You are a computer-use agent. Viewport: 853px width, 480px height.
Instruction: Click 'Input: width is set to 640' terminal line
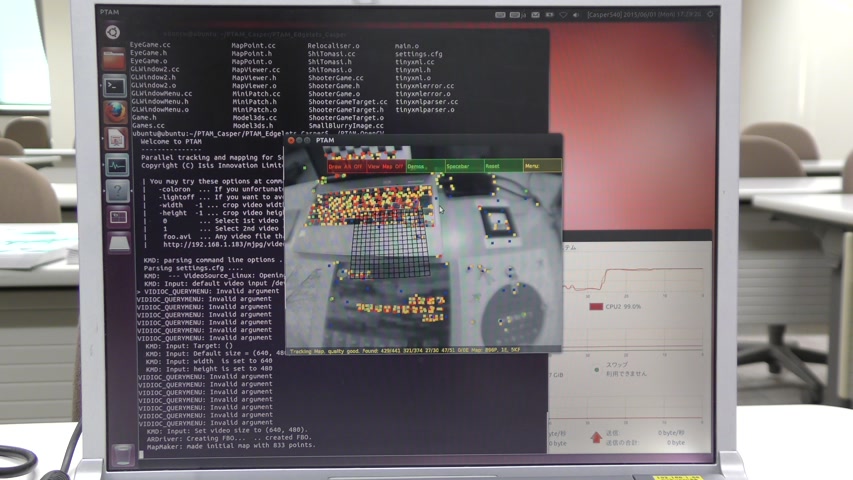[209, 361]
